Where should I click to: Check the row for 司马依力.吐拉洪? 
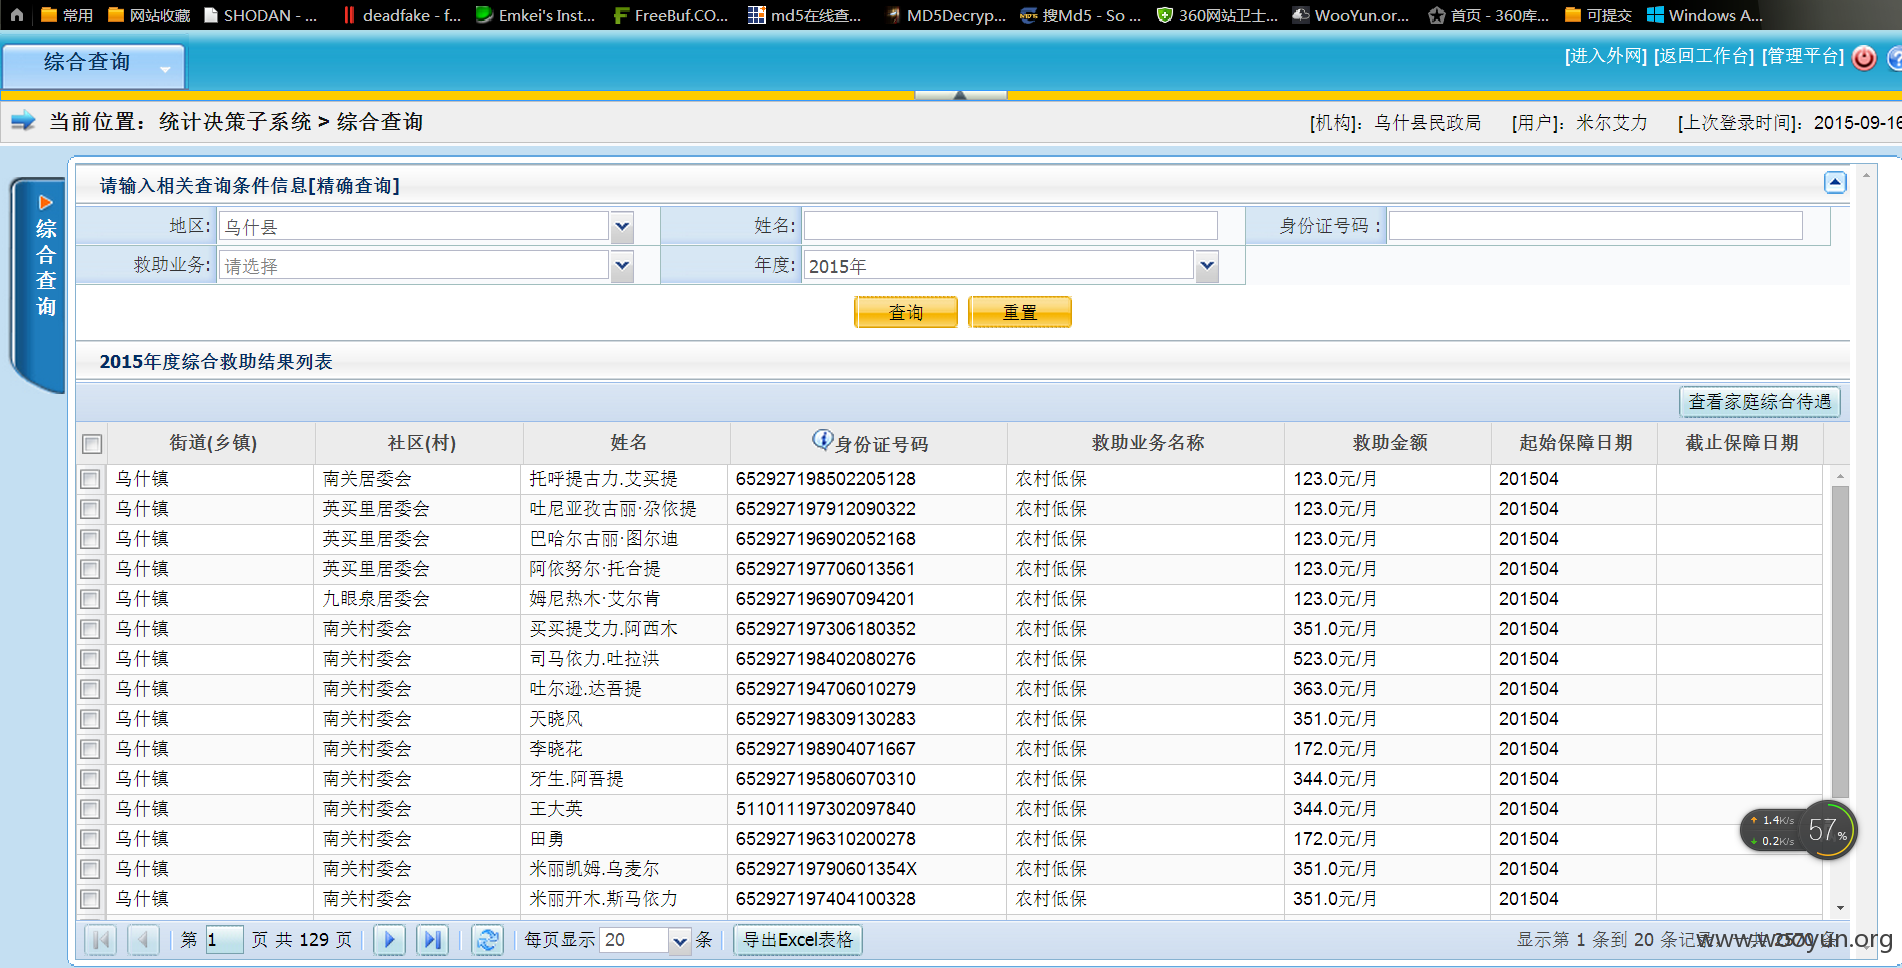(x=90, y=659)
